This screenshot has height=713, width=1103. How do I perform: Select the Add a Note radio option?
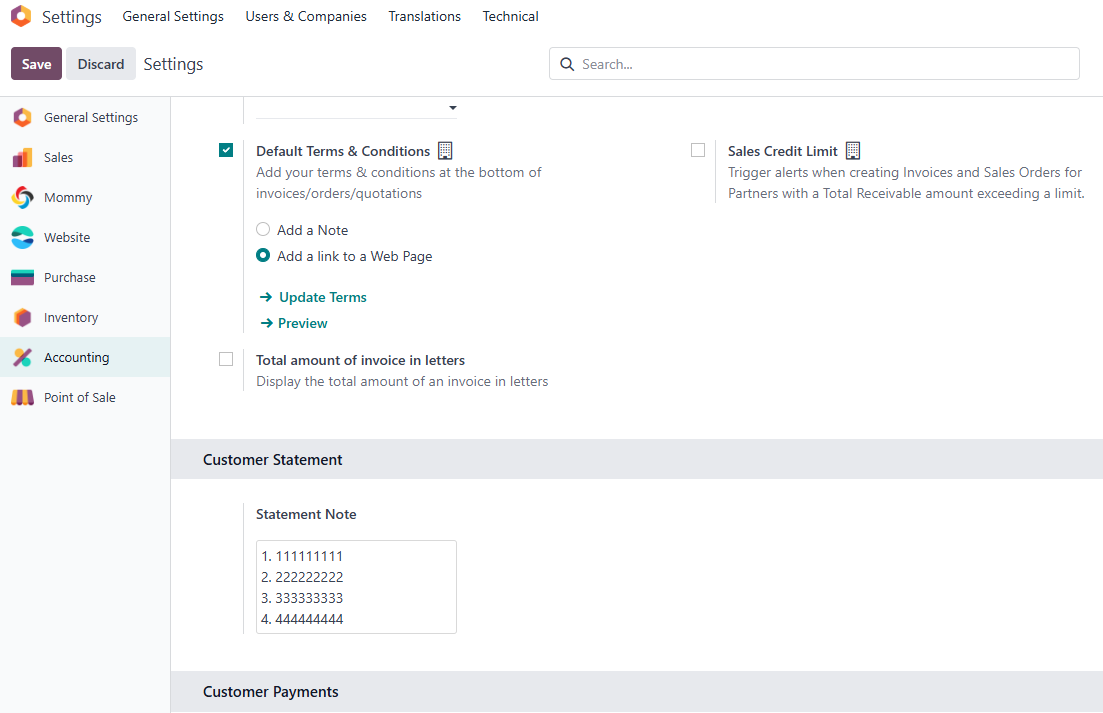(x=263, y=229)
